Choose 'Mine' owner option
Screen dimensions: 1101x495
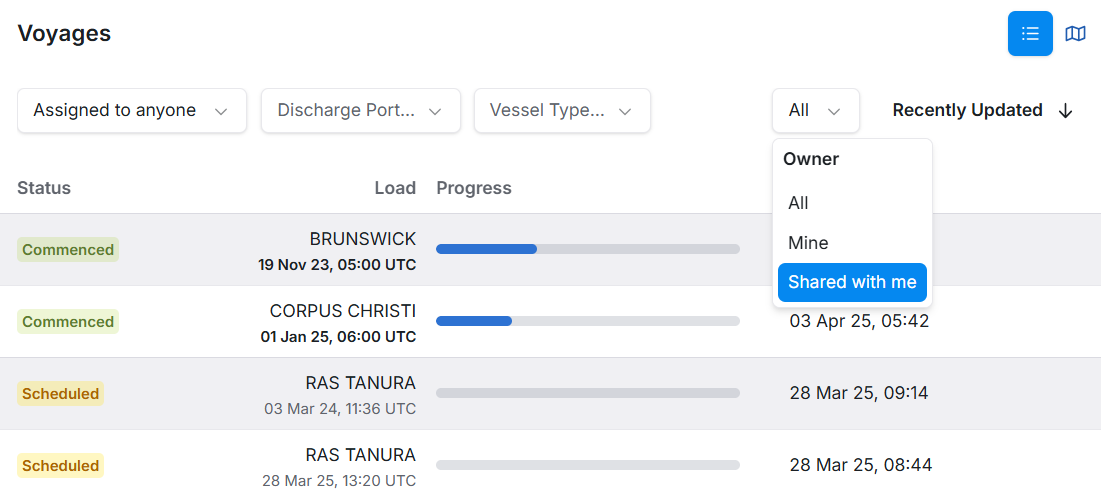(808, 243)
